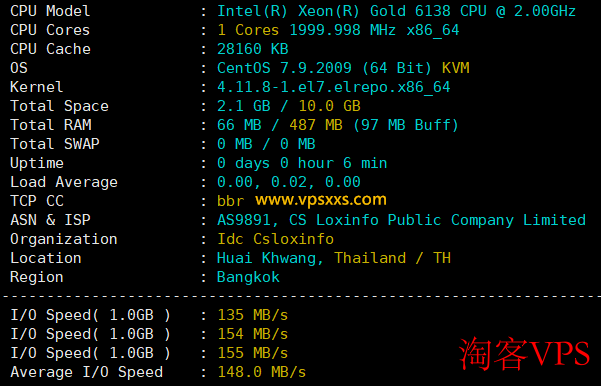Select the CPU Model value Intel Xeon Gold 6138
Screen dimensions: 601x386
[396, 11]
